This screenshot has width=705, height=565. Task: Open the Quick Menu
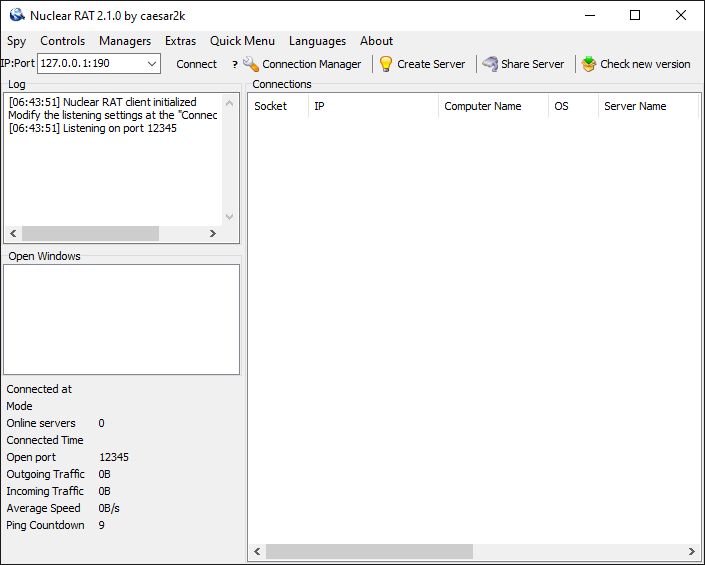click(242, 41)
